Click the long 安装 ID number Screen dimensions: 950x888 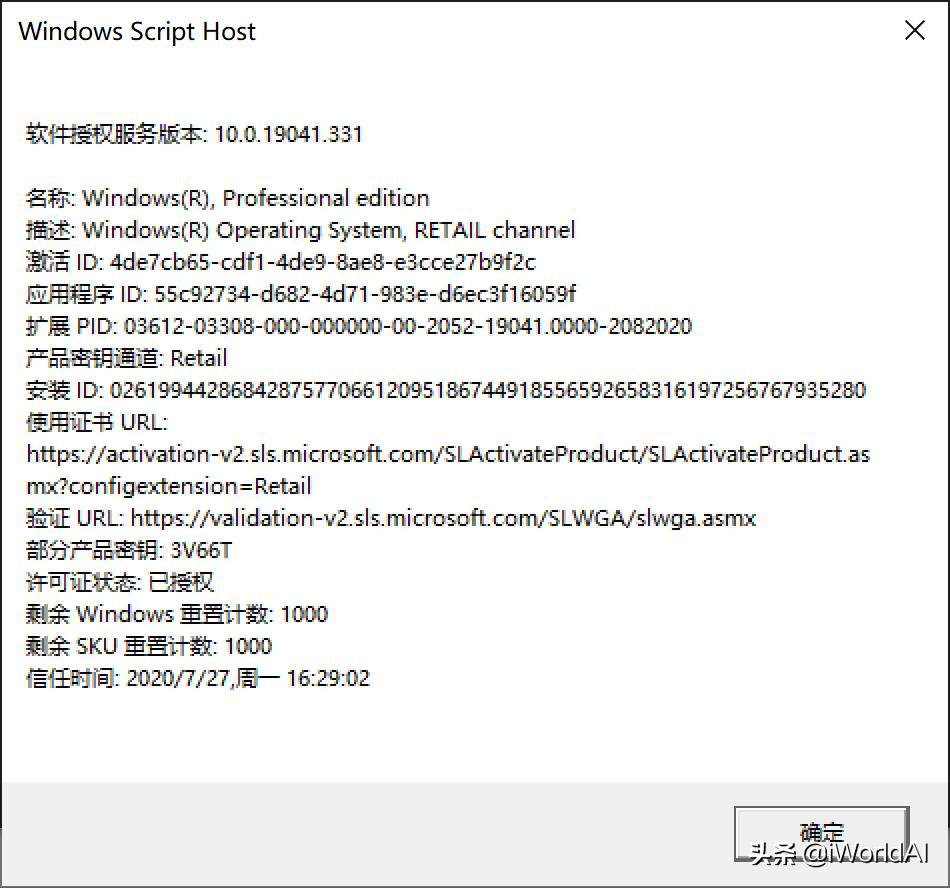click(x=488, y=390)
